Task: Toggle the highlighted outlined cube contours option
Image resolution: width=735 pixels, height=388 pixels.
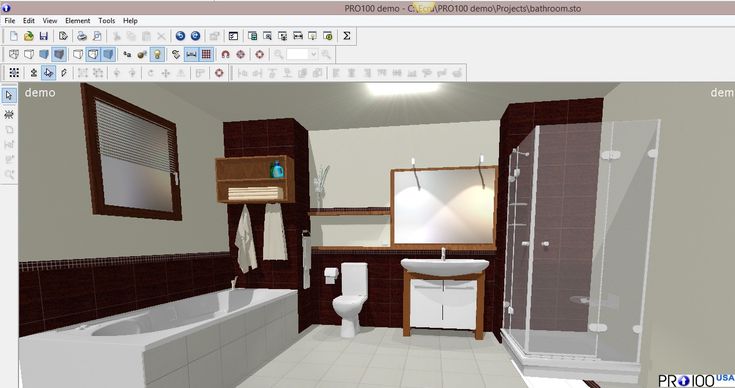Action: (x=93, y=54)
